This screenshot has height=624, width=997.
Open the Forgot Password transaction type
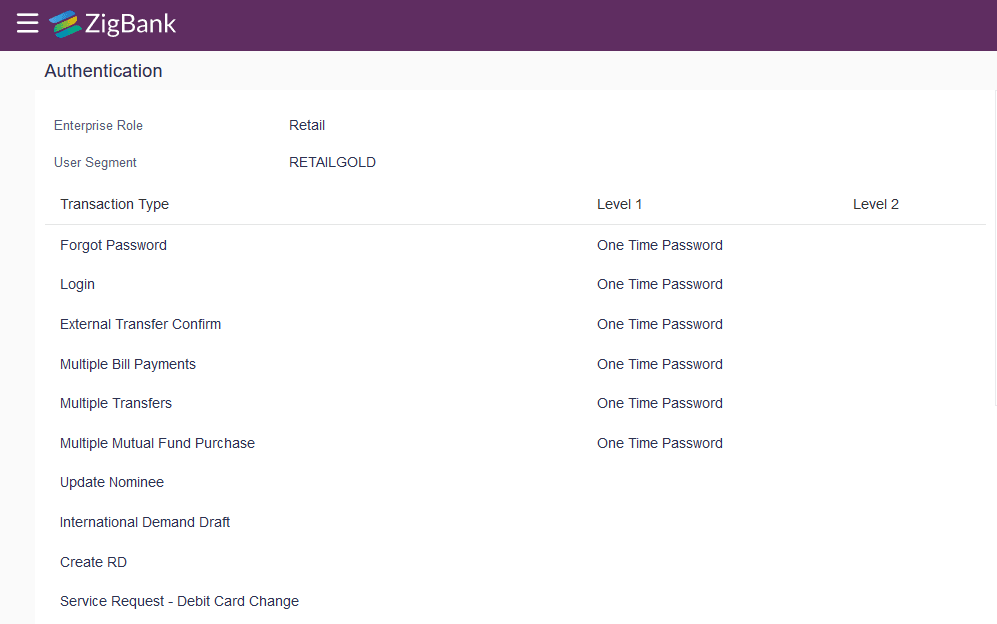113,245
